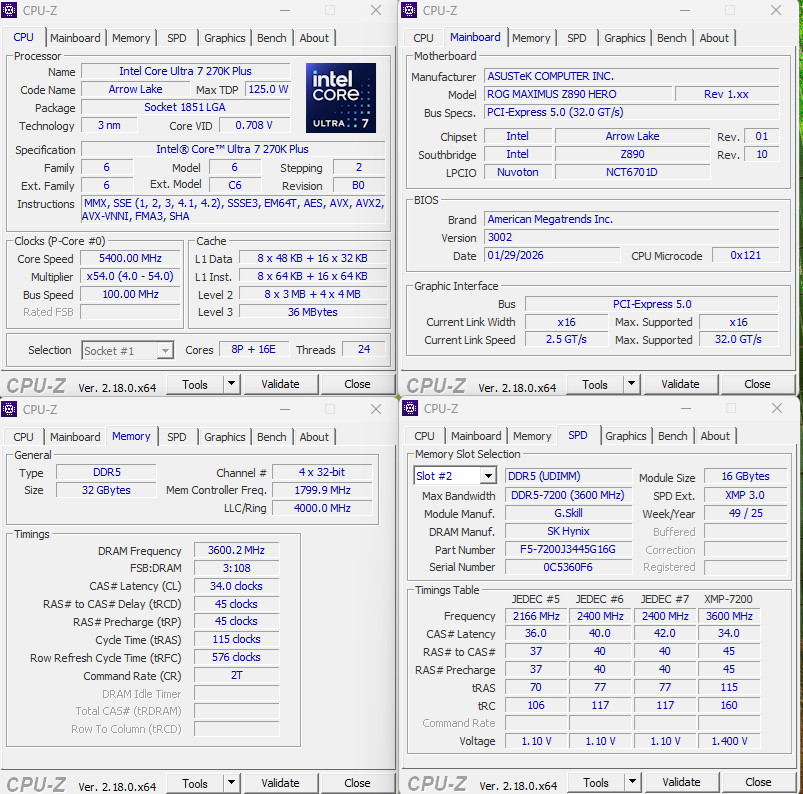Click Close button in Mainboard window

point(757,384)
